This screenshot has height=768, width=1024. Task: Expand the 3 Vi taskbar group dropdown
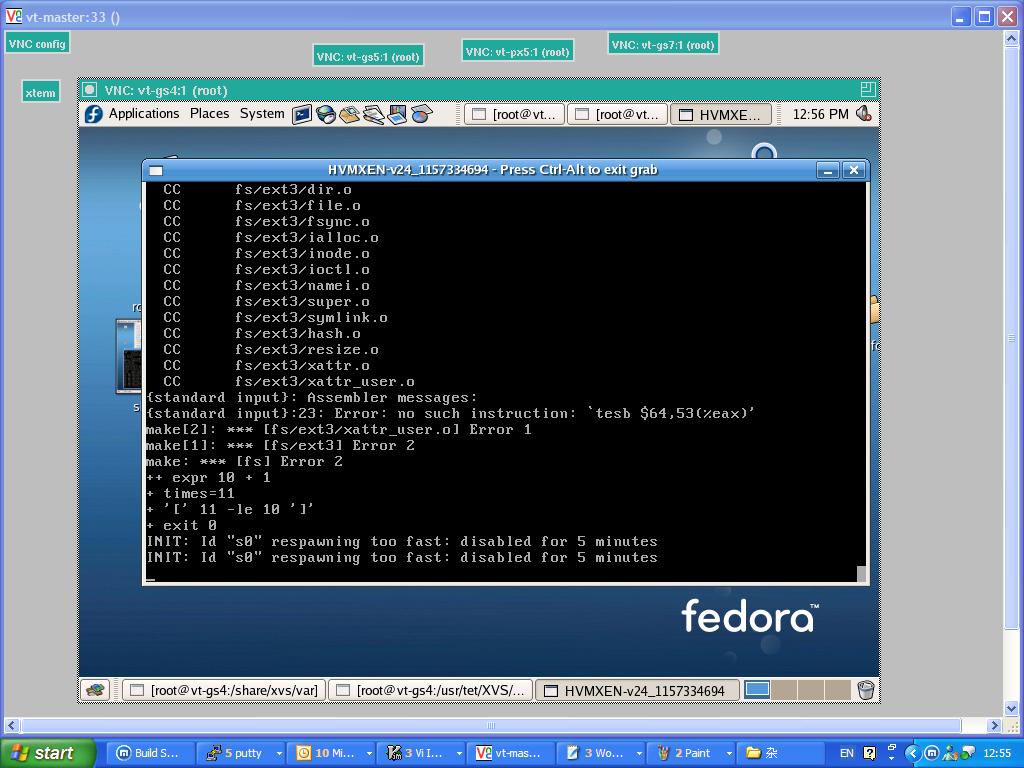458,753
